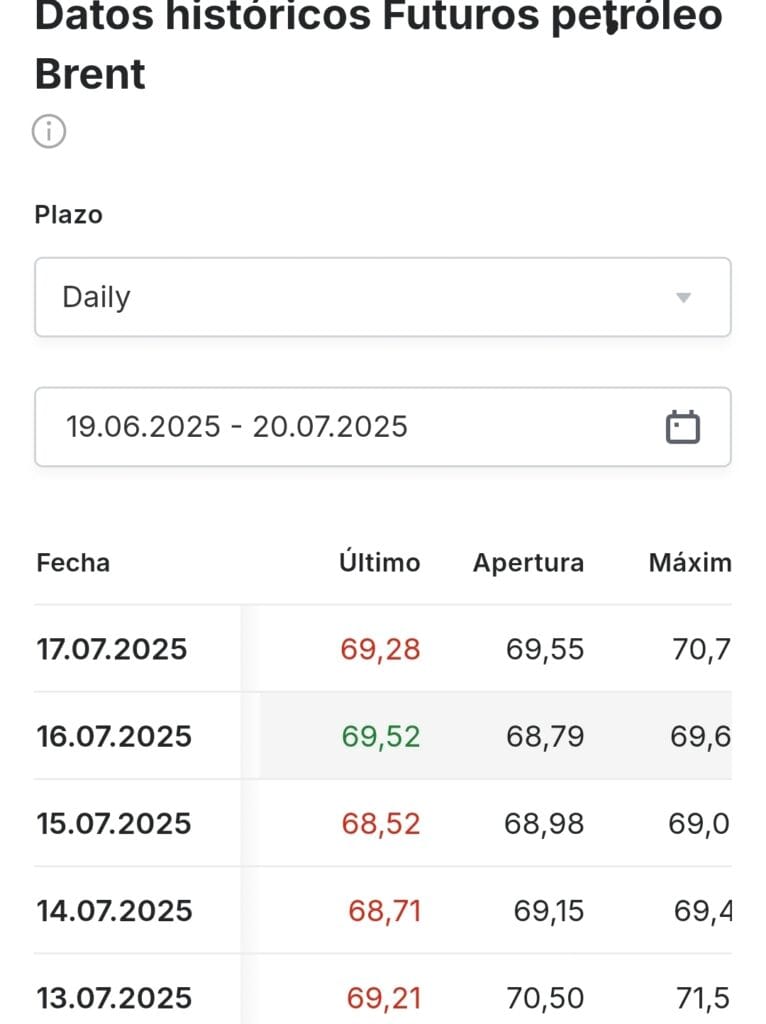Click the opening price 70,50
766x1024 pixels.
coord(548,998)
